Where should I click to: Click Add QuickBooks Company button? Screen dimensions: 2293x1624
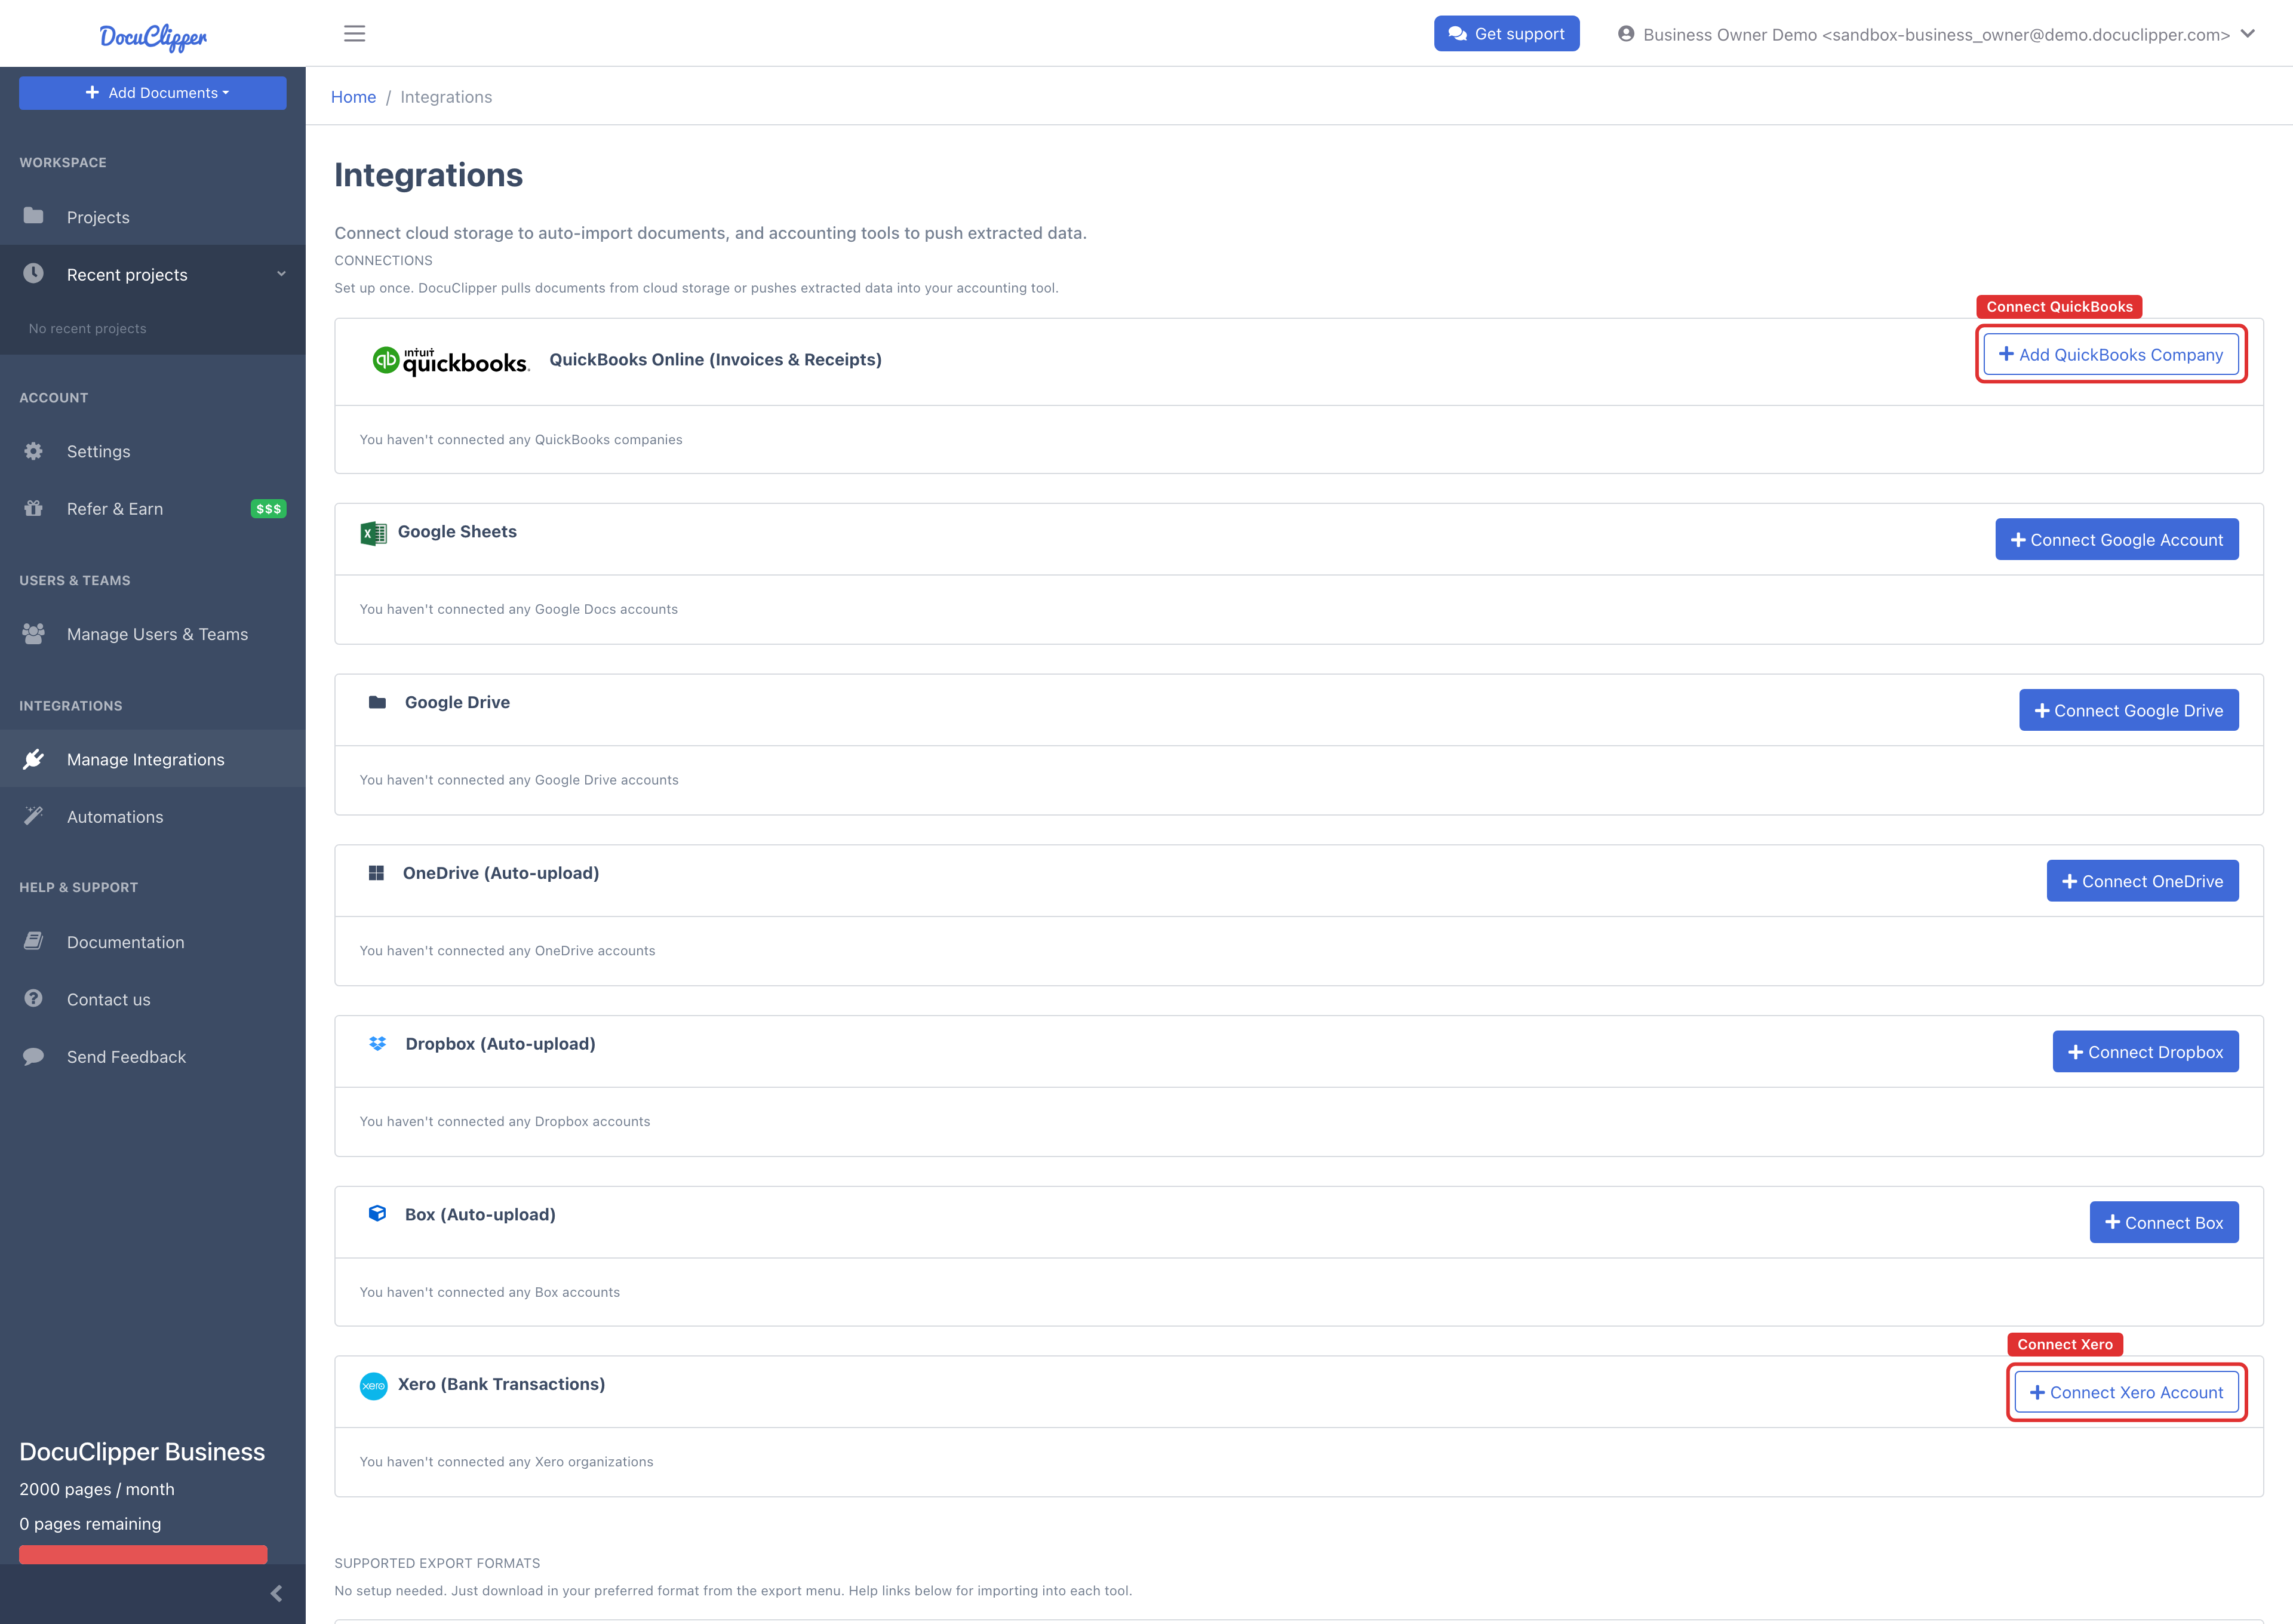click(x=2111, y=354)
